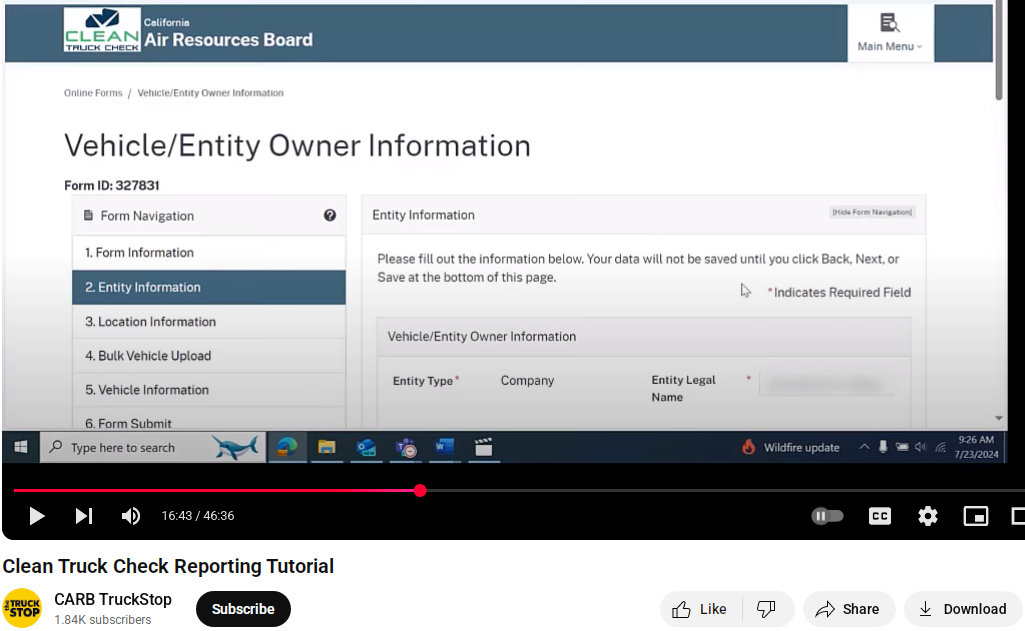The image size is (1025, 631).
Task: Dislike the video
Action: [x=767, y=609]
